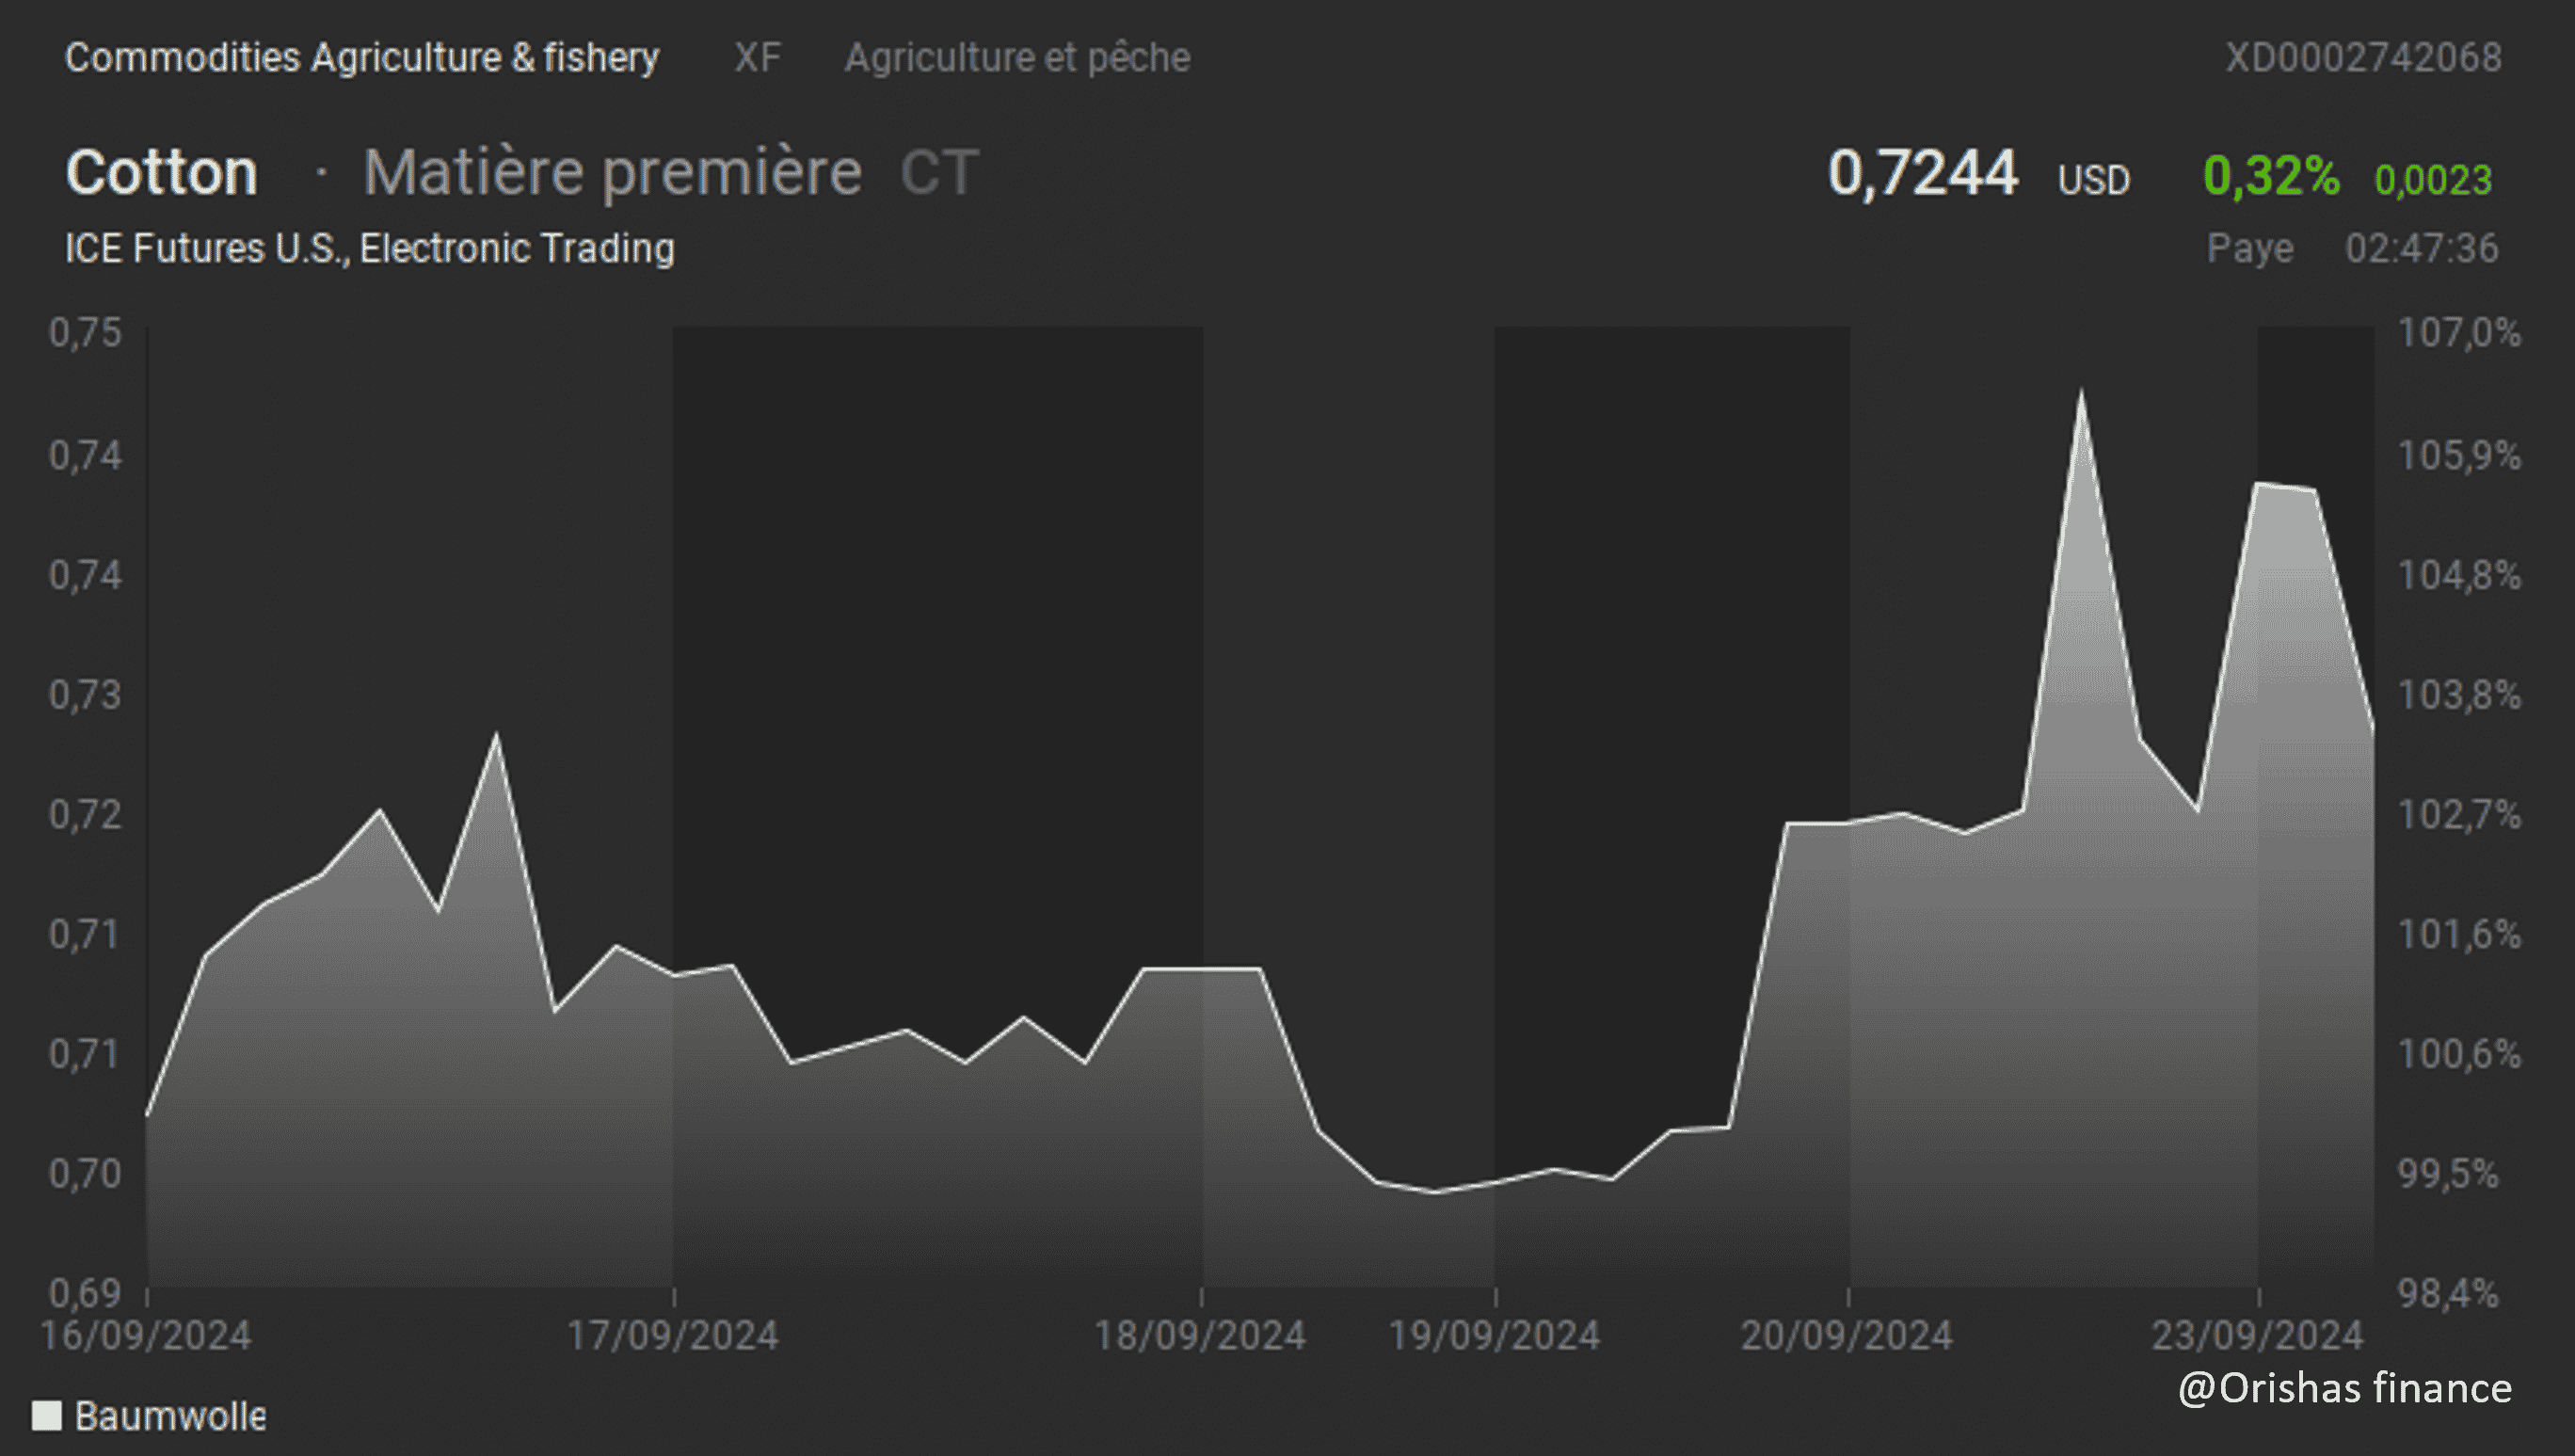Image resolution: width=2575 pixels, height=1456 pixels.
Task: Select the Baumwolle legend label
Action: 171,1416
